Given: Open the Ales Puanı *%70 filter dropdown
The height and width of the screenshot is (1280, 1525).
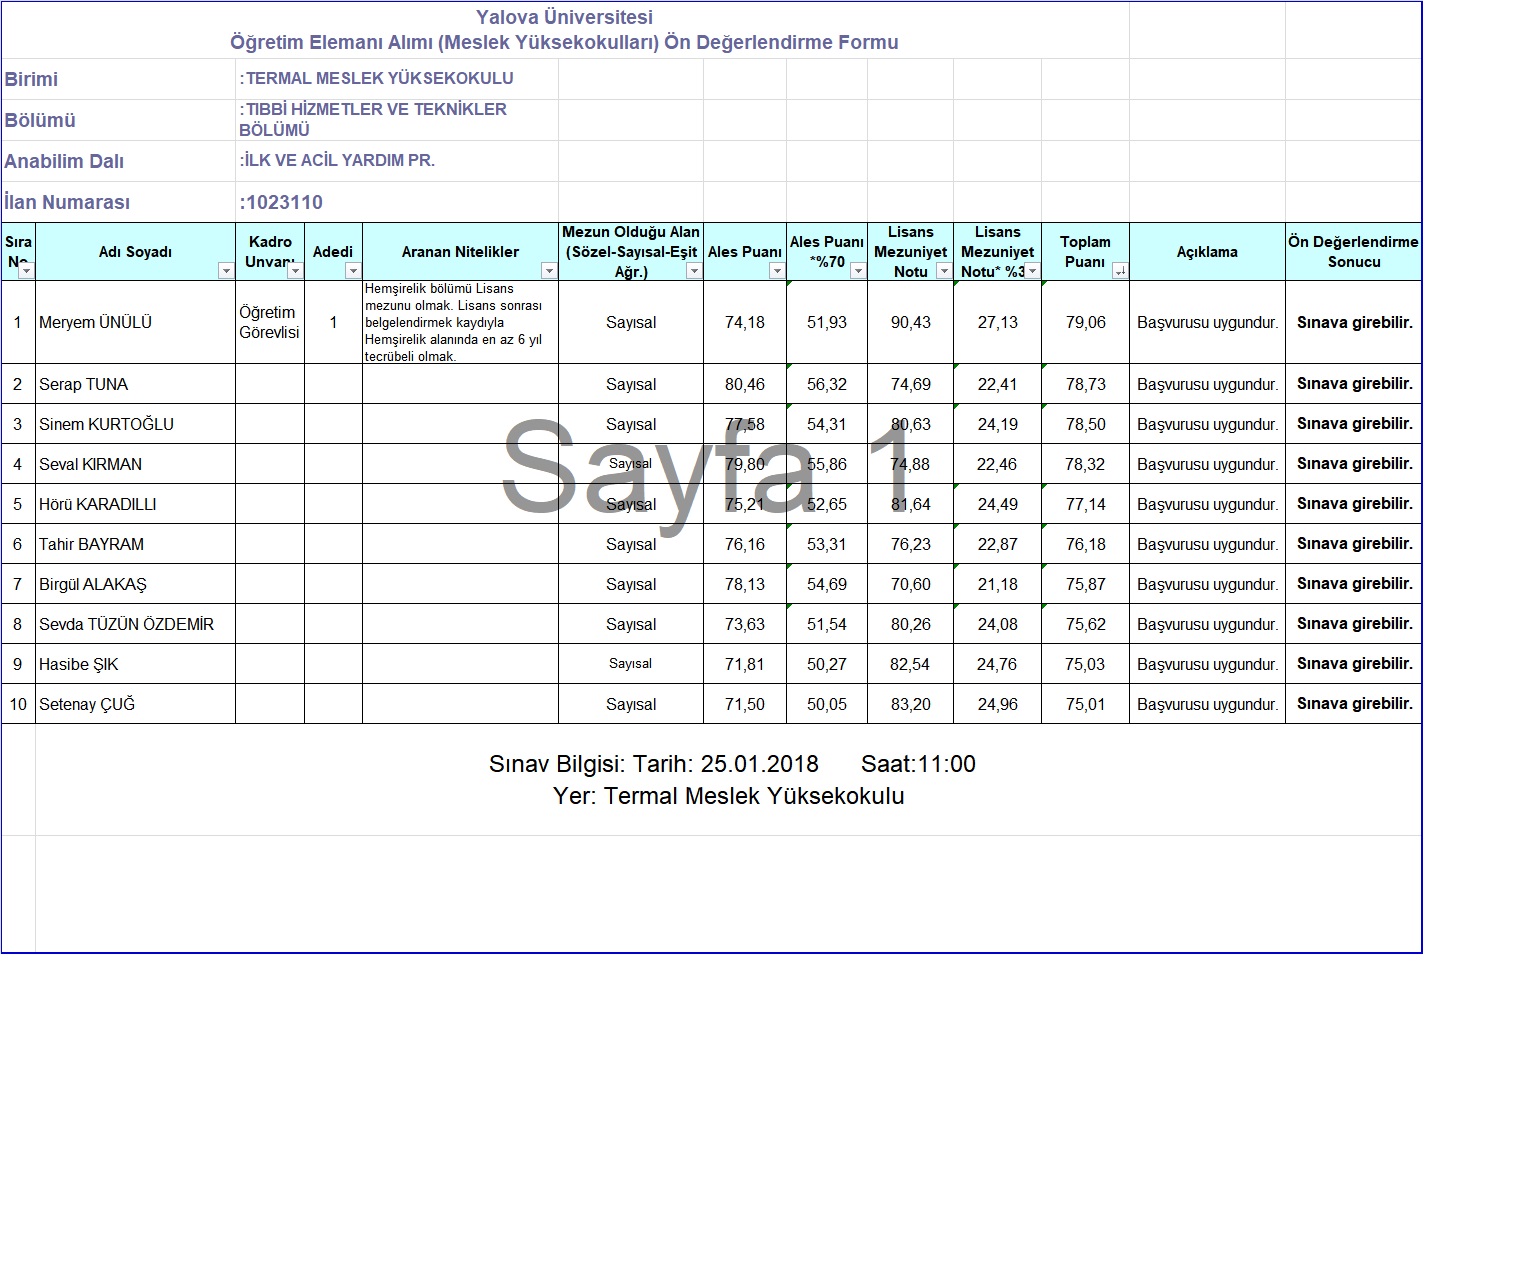Looking at the screenshot, I should pos(858,271).
